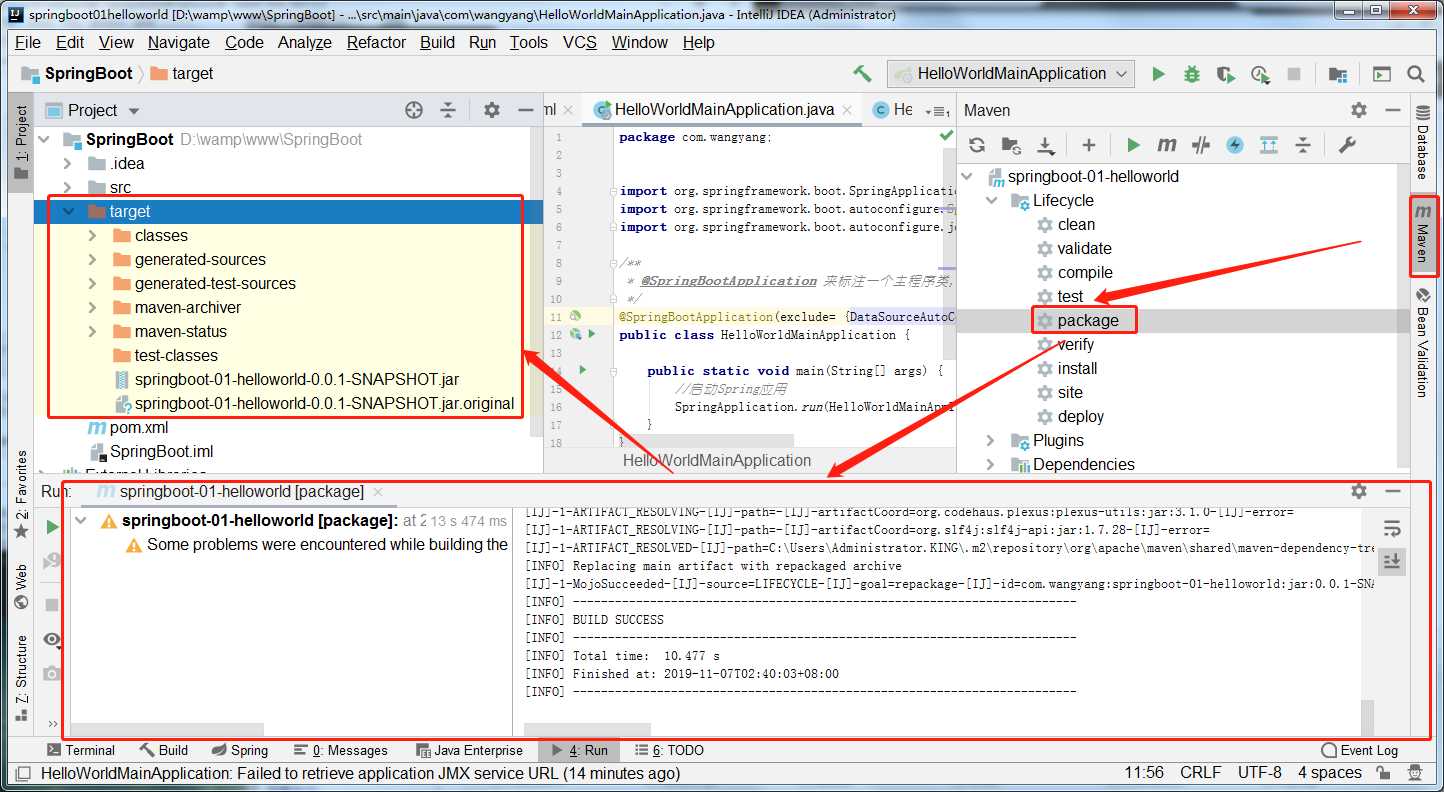
Task: Open the Refactor menu
Action: [376, 42]
